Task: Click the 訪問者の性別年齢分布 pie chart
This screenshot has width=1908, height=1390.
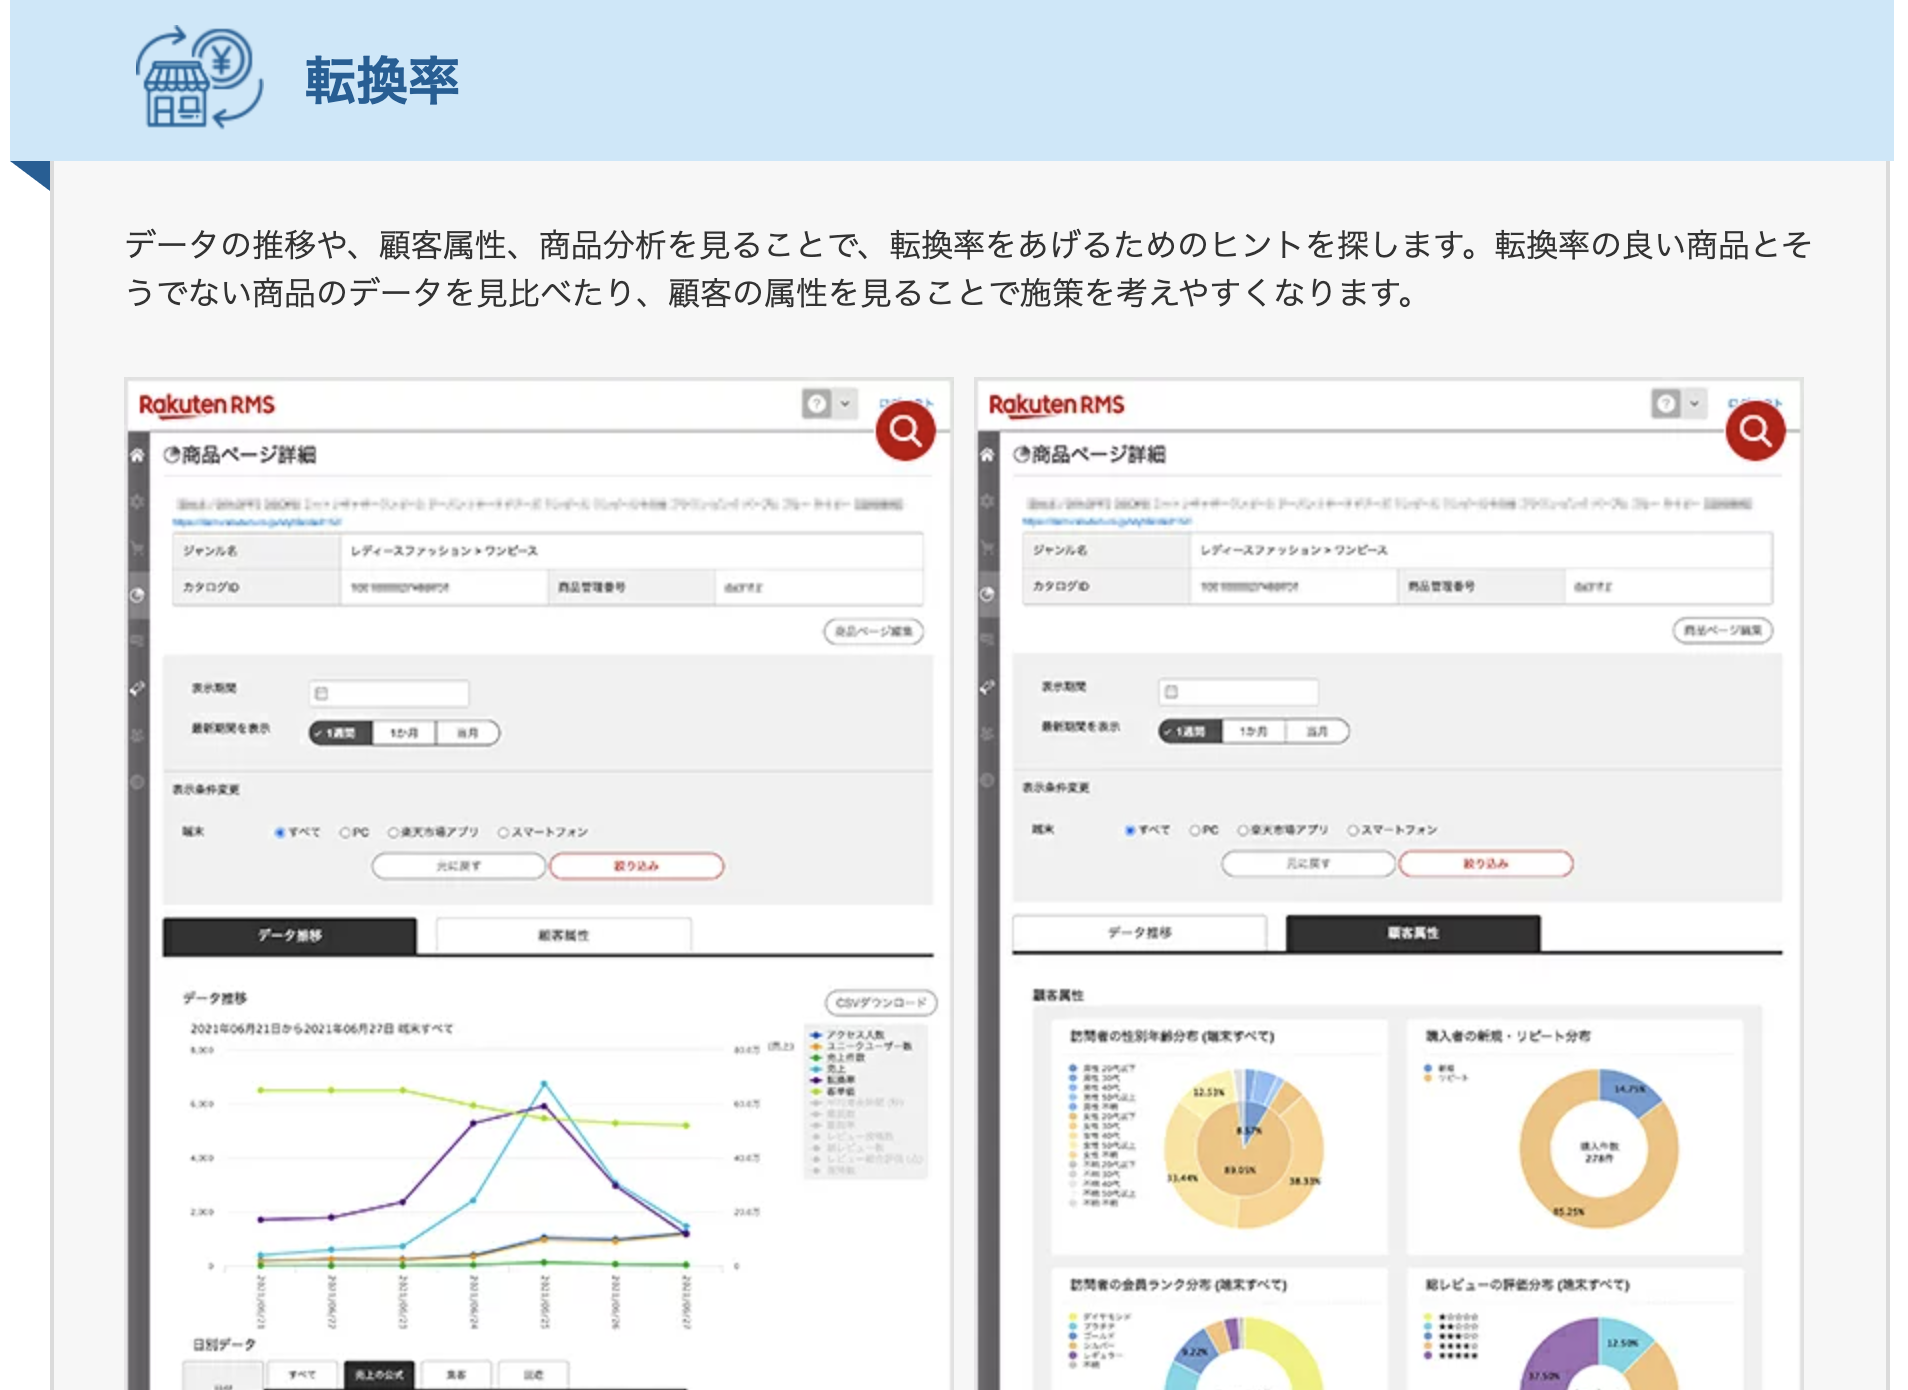Action: (1243, 1148)
